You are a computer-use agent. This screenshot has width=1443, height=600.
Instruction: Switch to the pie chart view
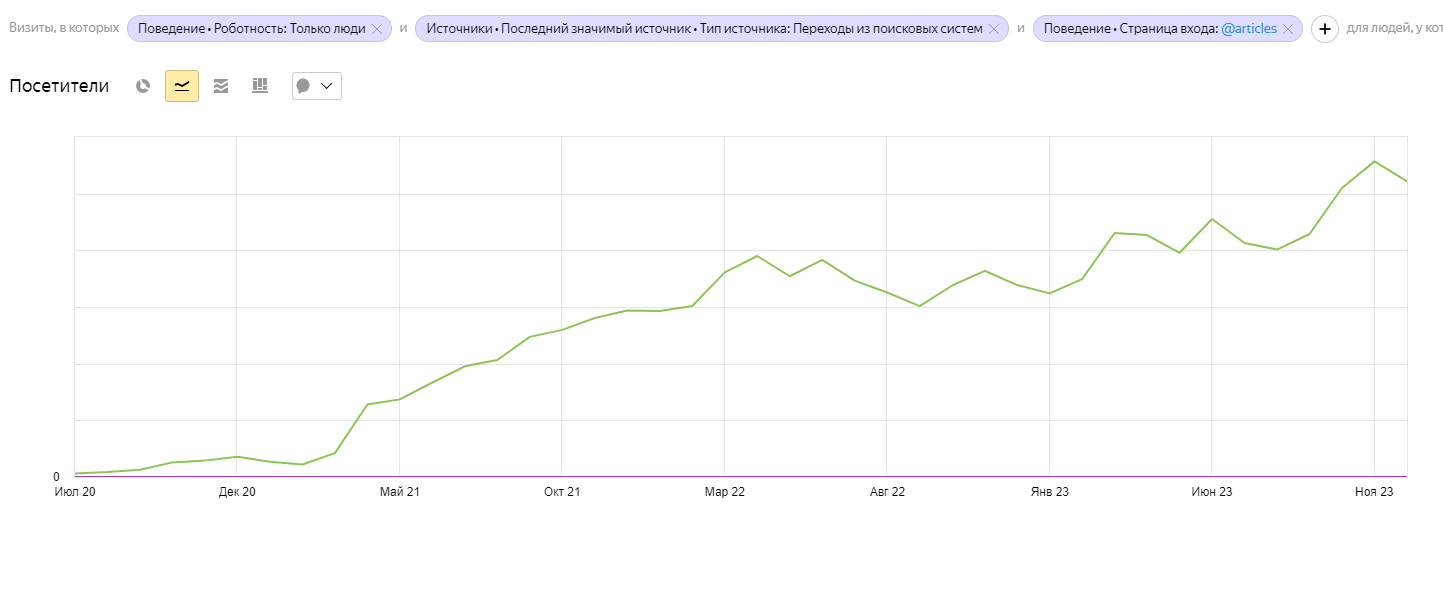tap(143, 86)
